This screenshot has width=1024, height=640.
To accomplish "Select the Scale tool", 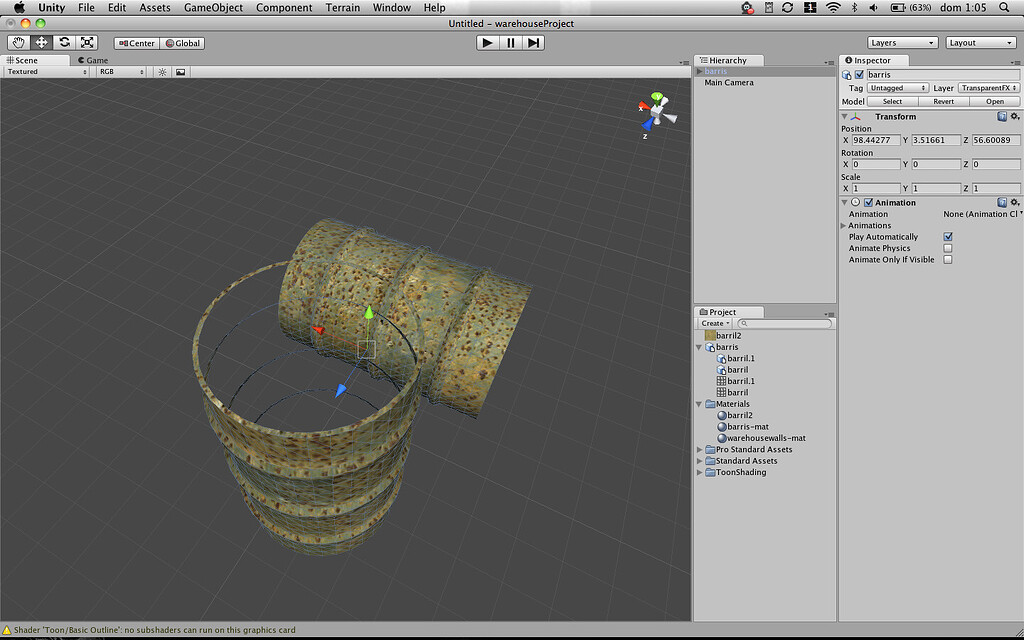I will (86, 42).
